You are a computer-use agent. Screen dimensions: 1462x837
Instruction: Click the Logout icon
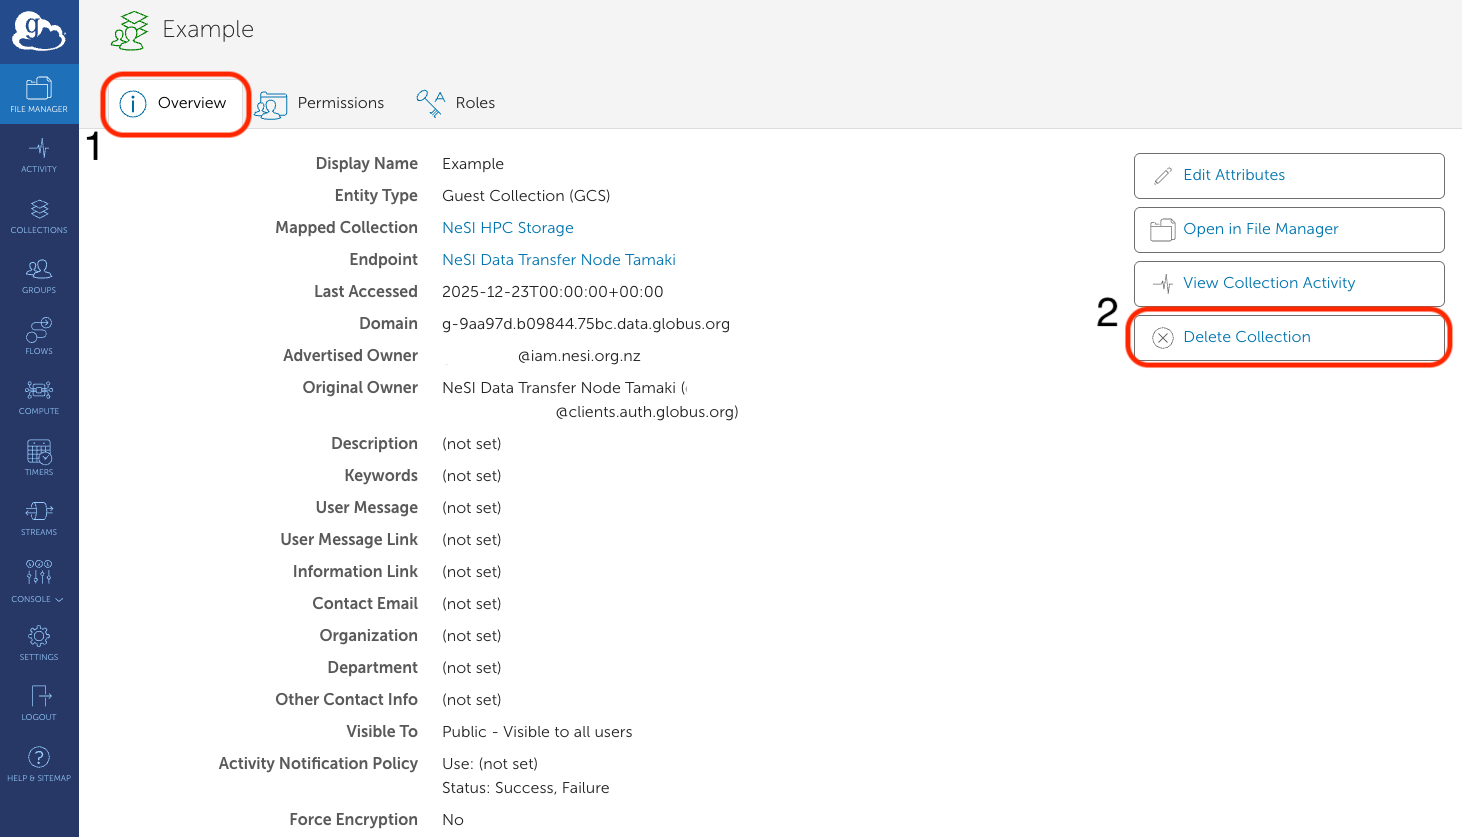(39, 702)
